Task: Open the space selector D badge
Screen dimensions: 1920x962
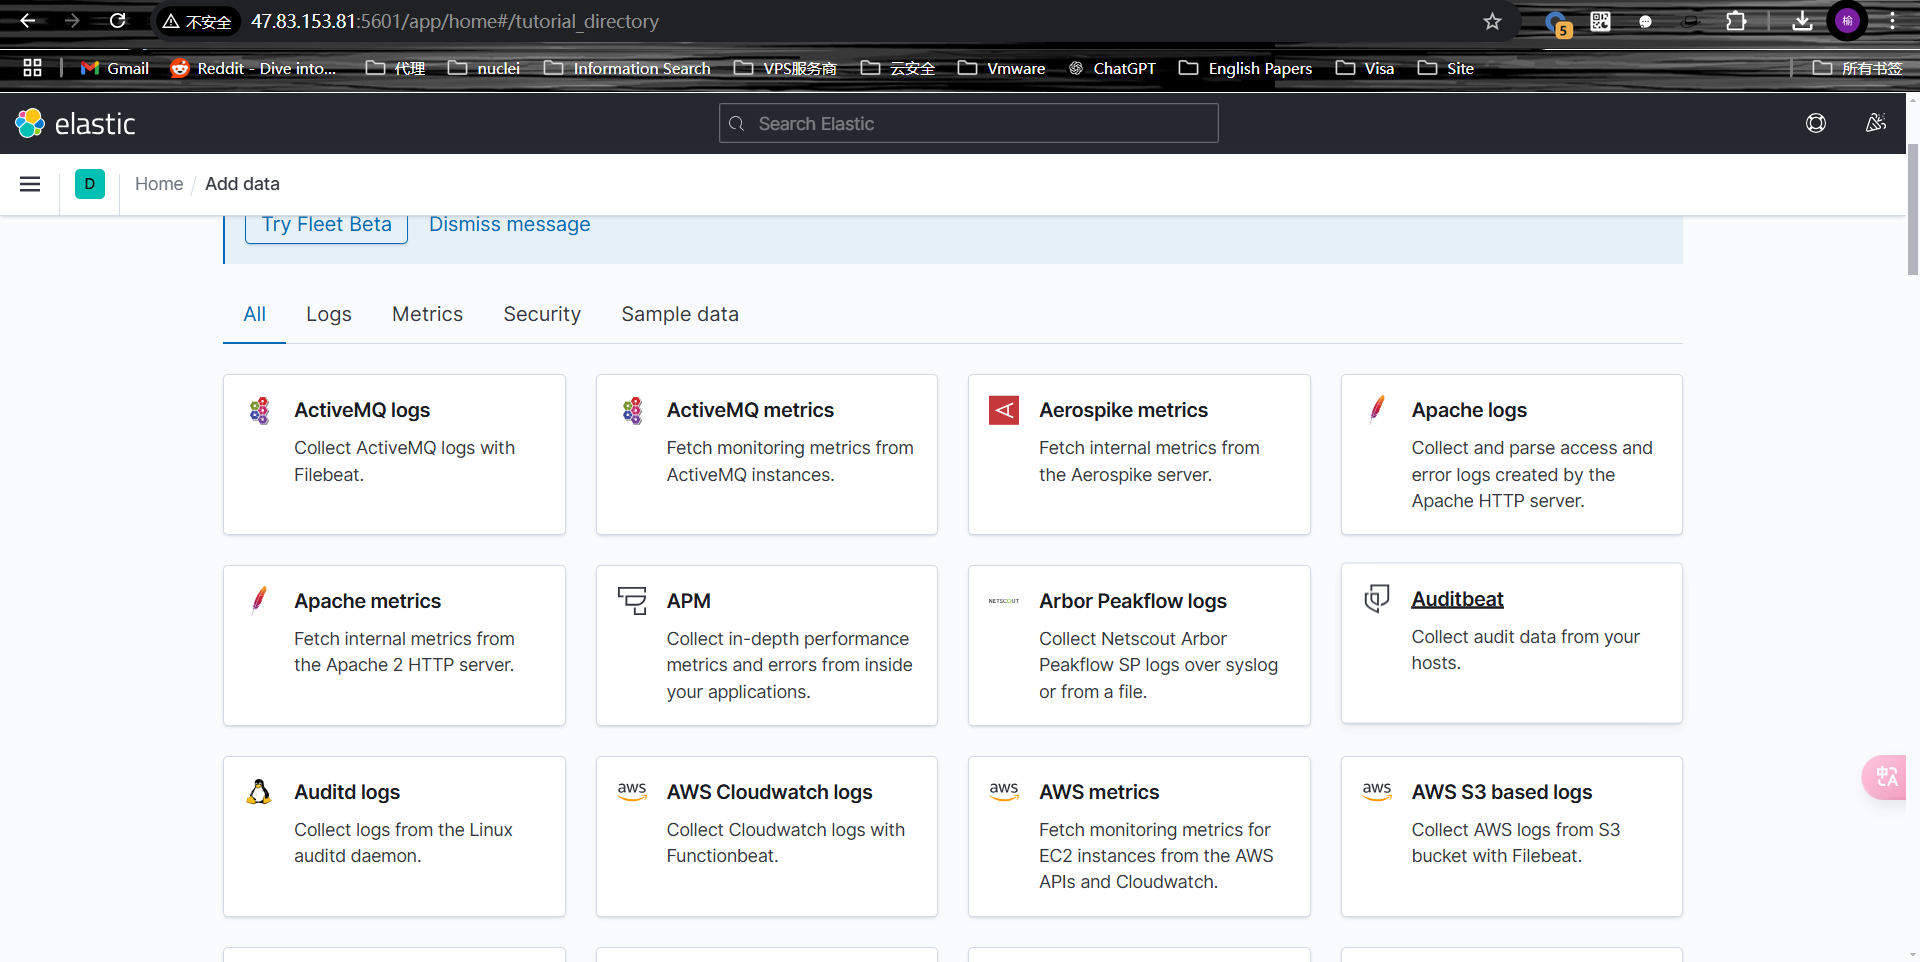Action: pos(90,184)
